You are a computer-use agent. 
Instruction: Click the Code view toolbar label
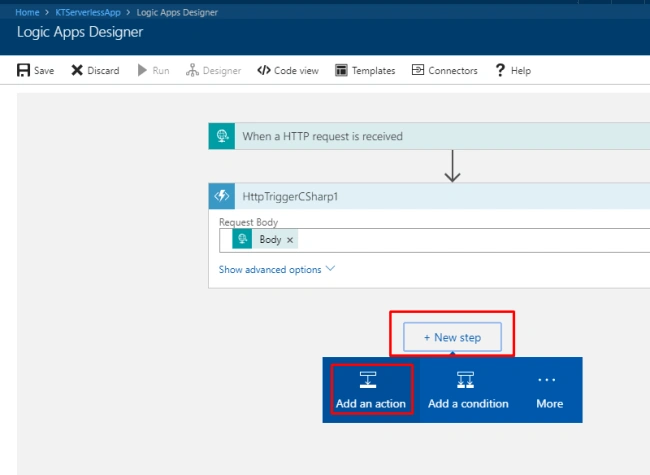coord(296,70)
